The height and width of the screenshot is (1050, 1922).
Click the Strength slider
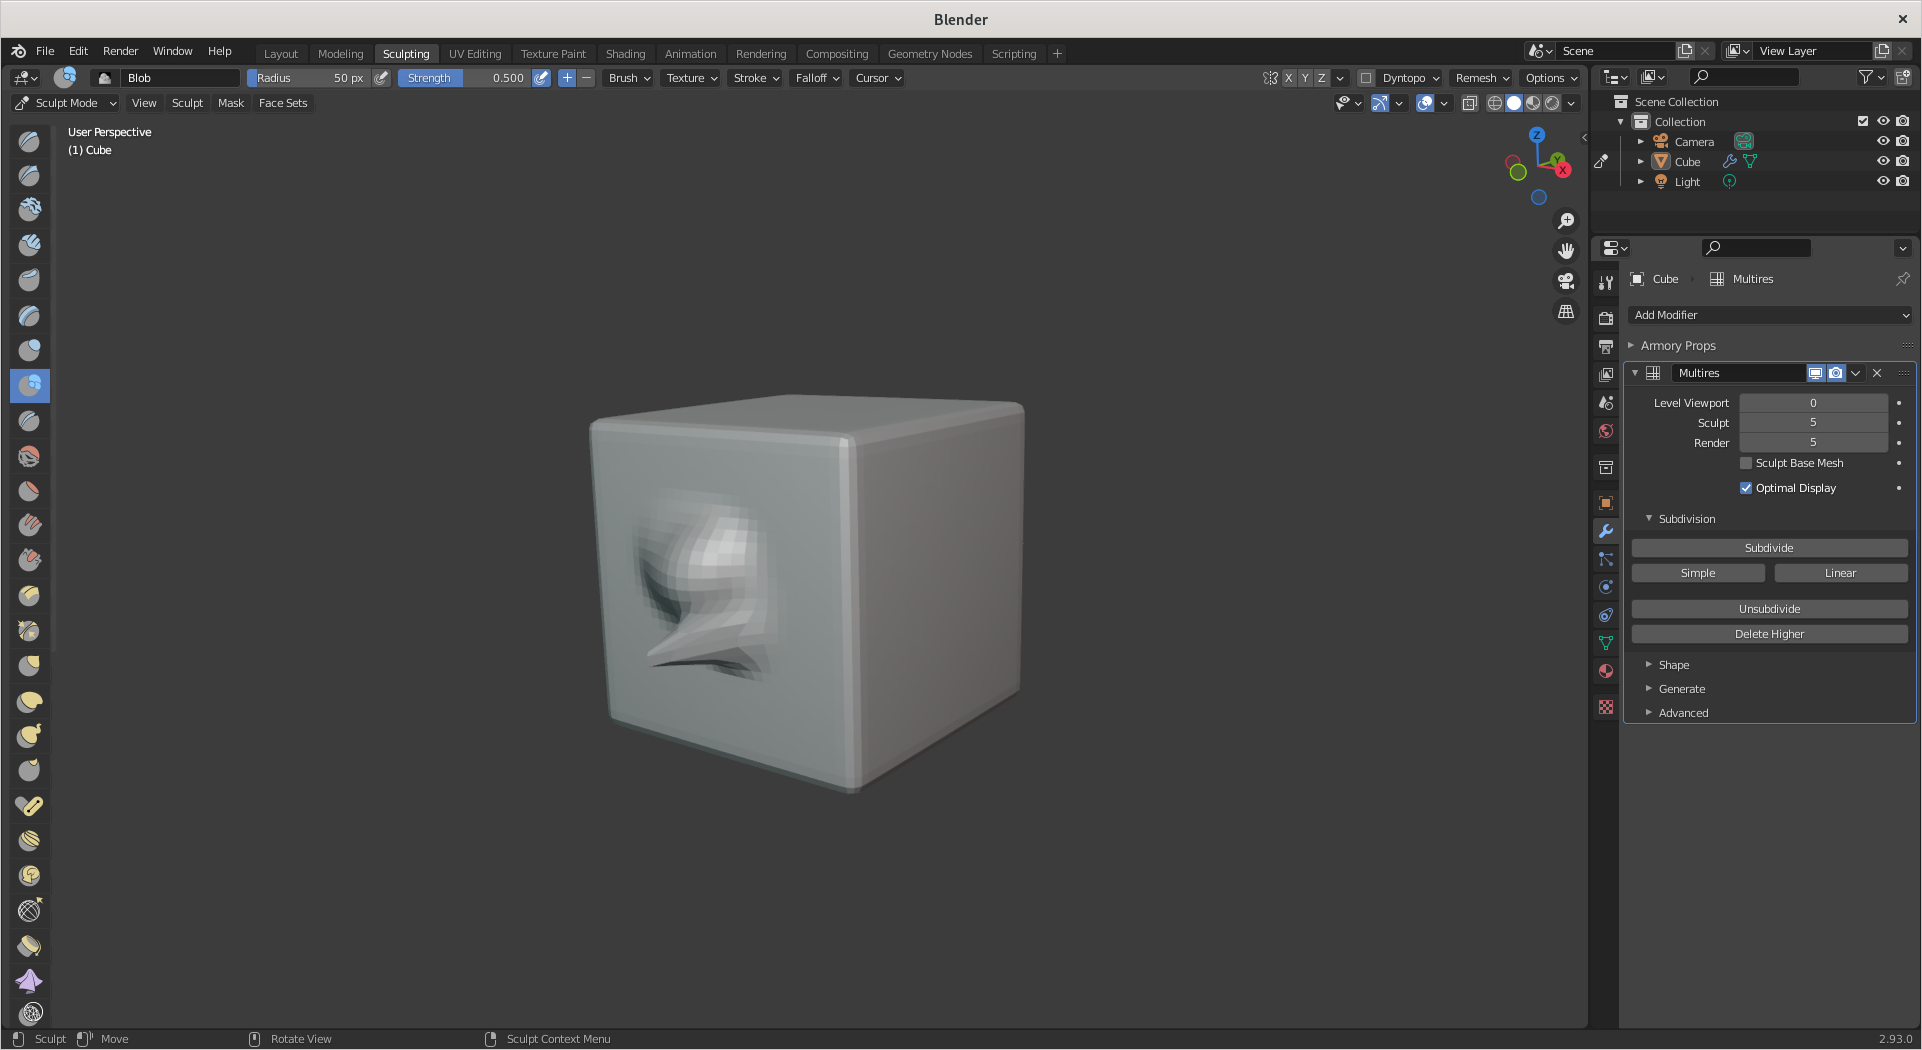464,78
